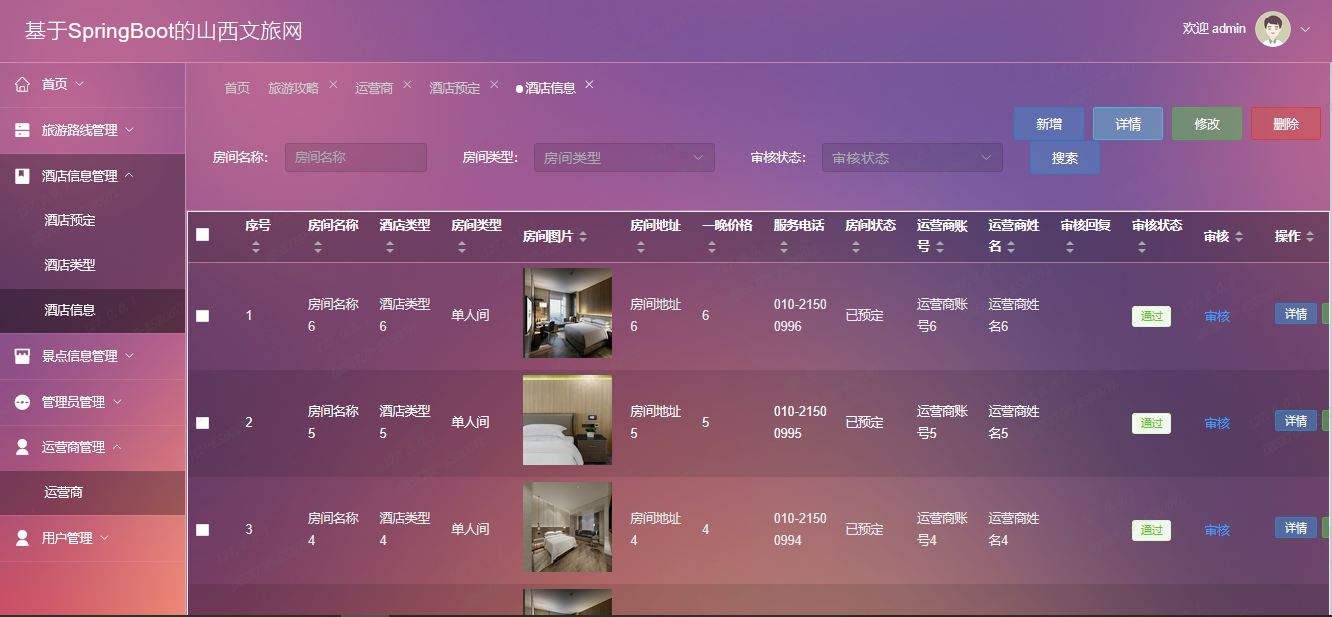
Task: Expand the sidebar 首页 chevron
Action: pos(80,84)
